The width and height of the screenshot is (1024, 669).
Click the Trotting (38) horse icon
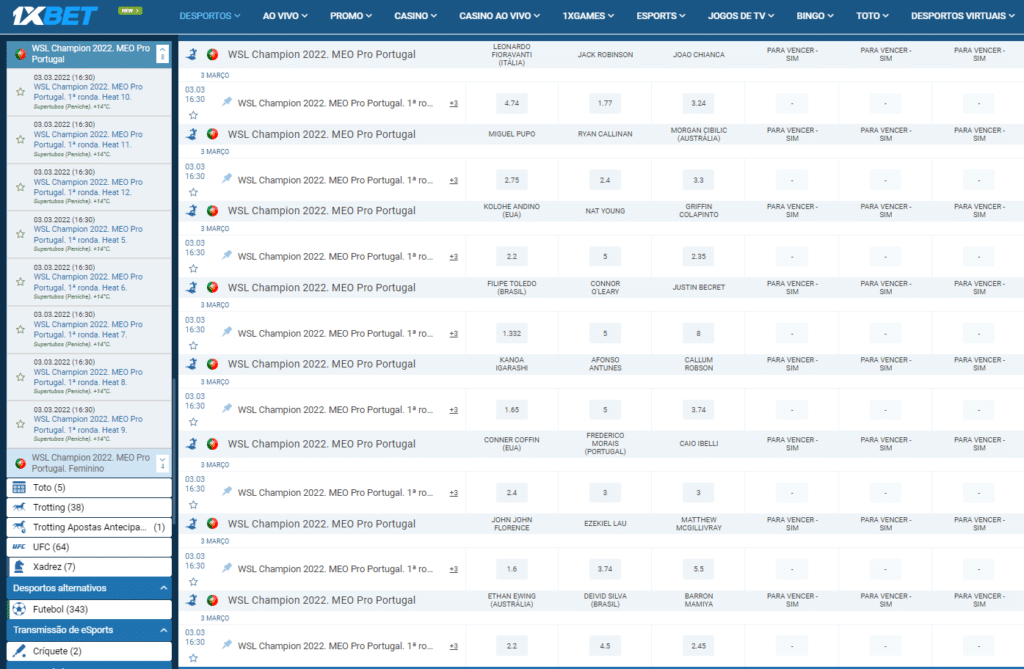pyautogui.click(x=19, y=507)
